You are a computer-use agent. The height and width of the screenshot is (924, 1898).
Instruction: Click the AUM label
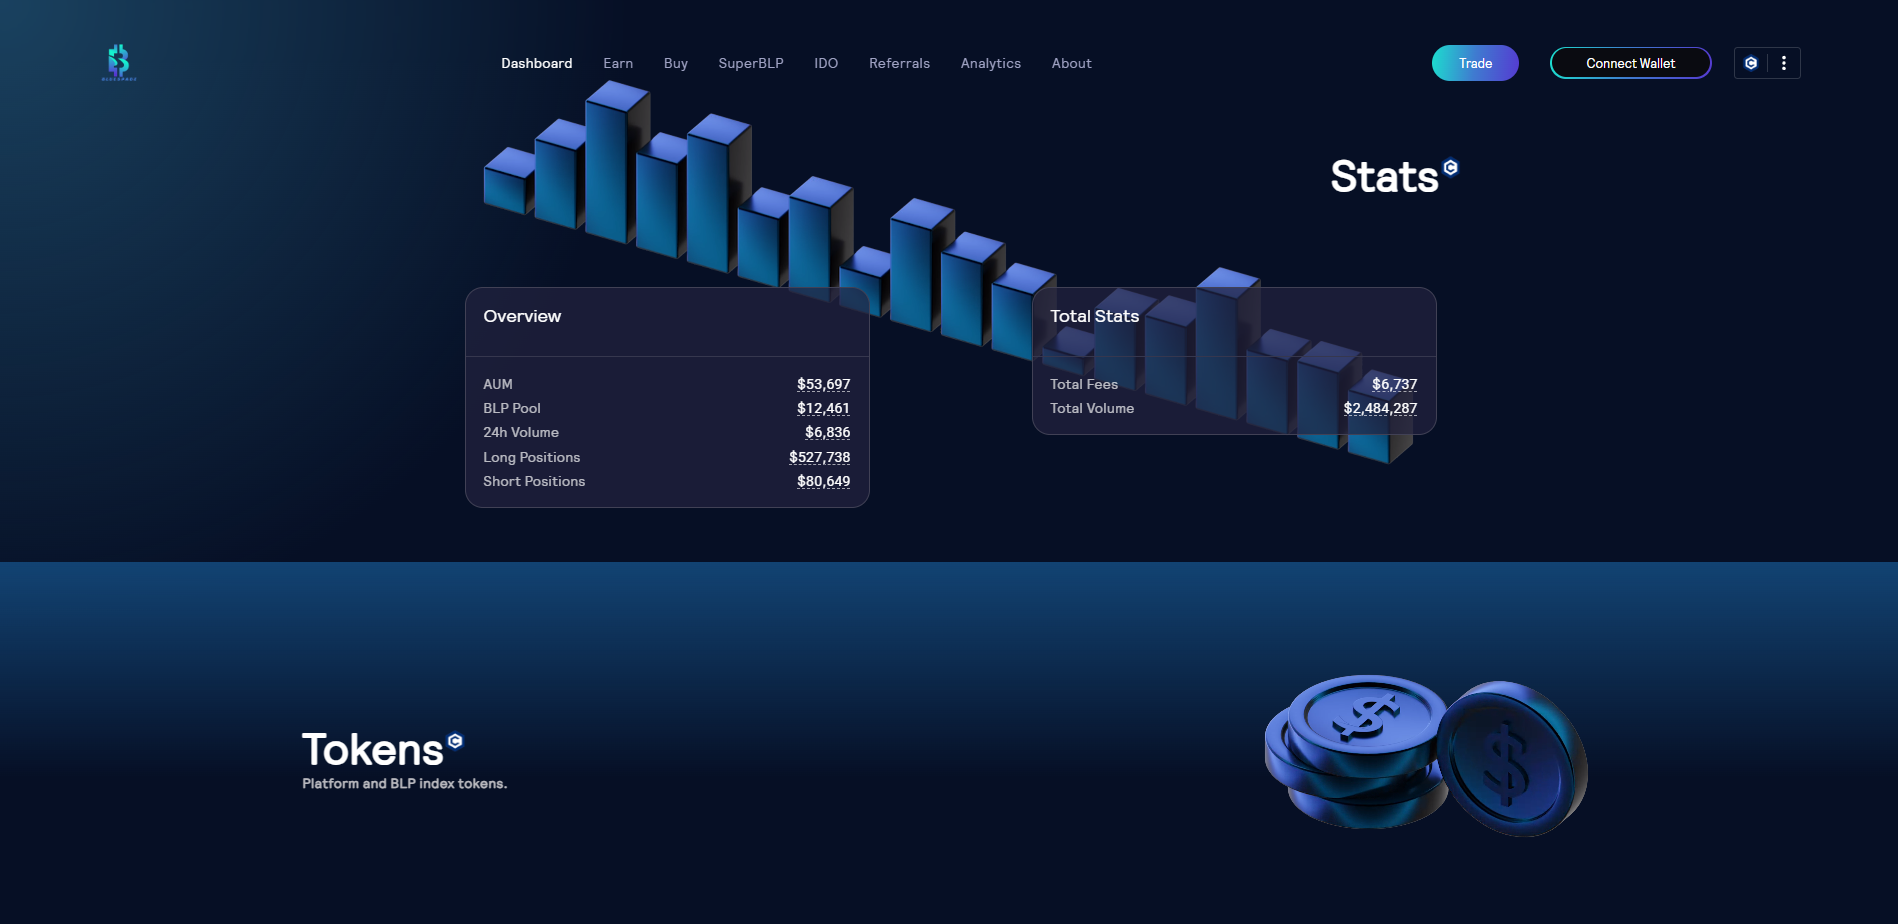498,384
